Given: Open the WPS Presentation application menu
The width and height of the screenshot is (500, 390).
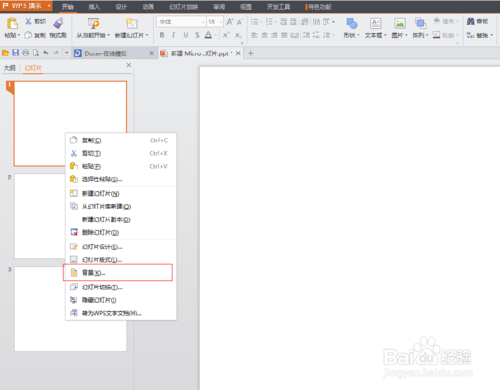Looking at the screenshot, I should 26,6.
